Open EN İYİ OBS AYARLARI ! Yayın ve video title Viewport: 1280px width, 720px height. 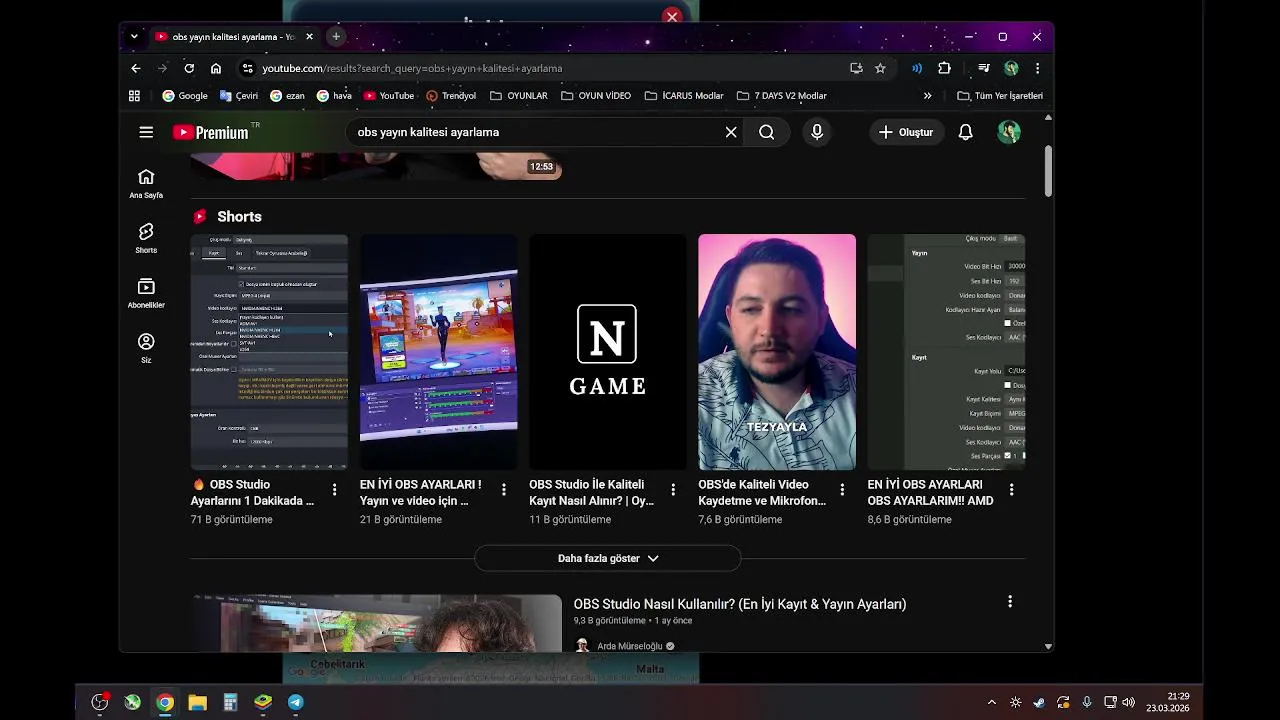pos(421,492)
